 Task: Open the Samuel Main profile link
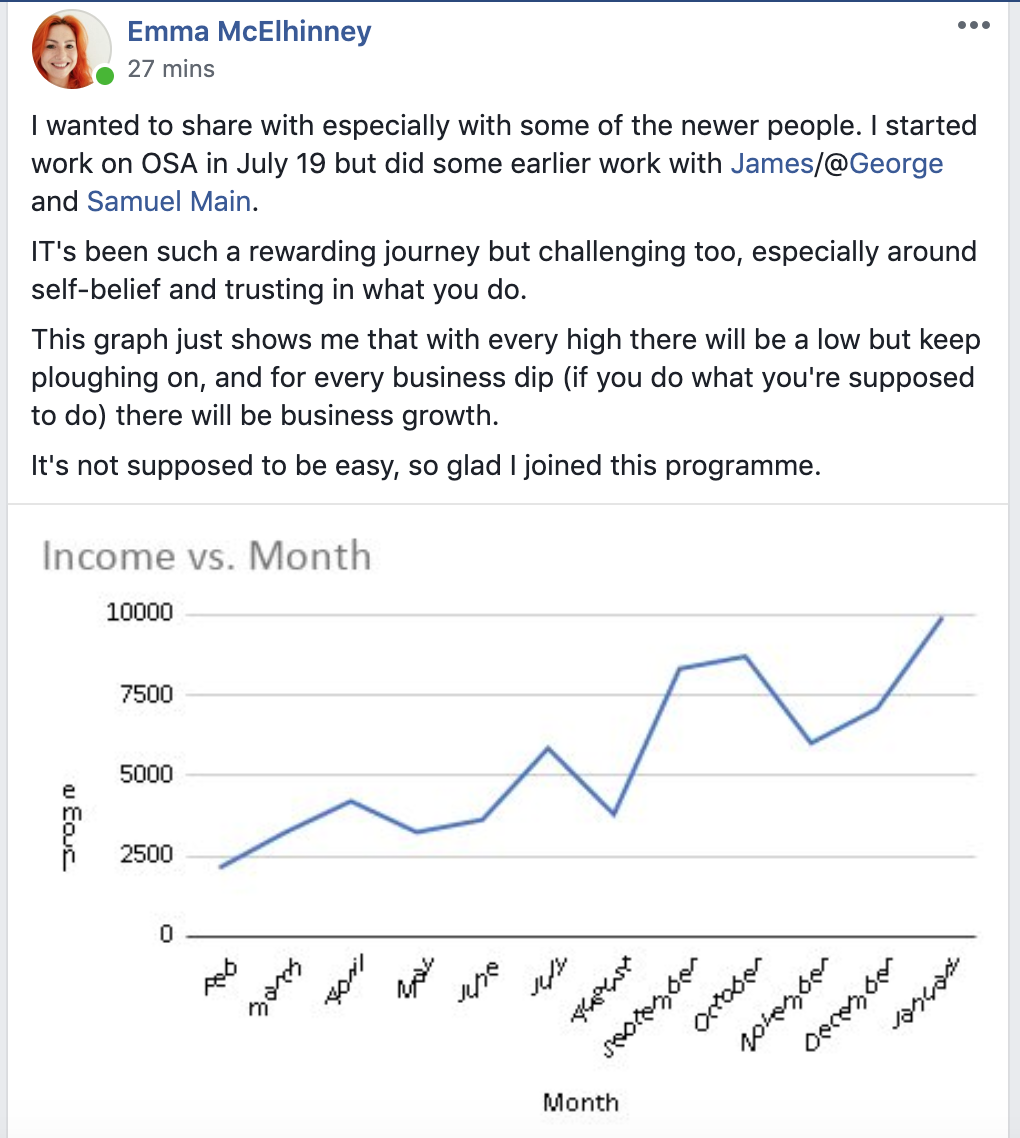(168, 201)
